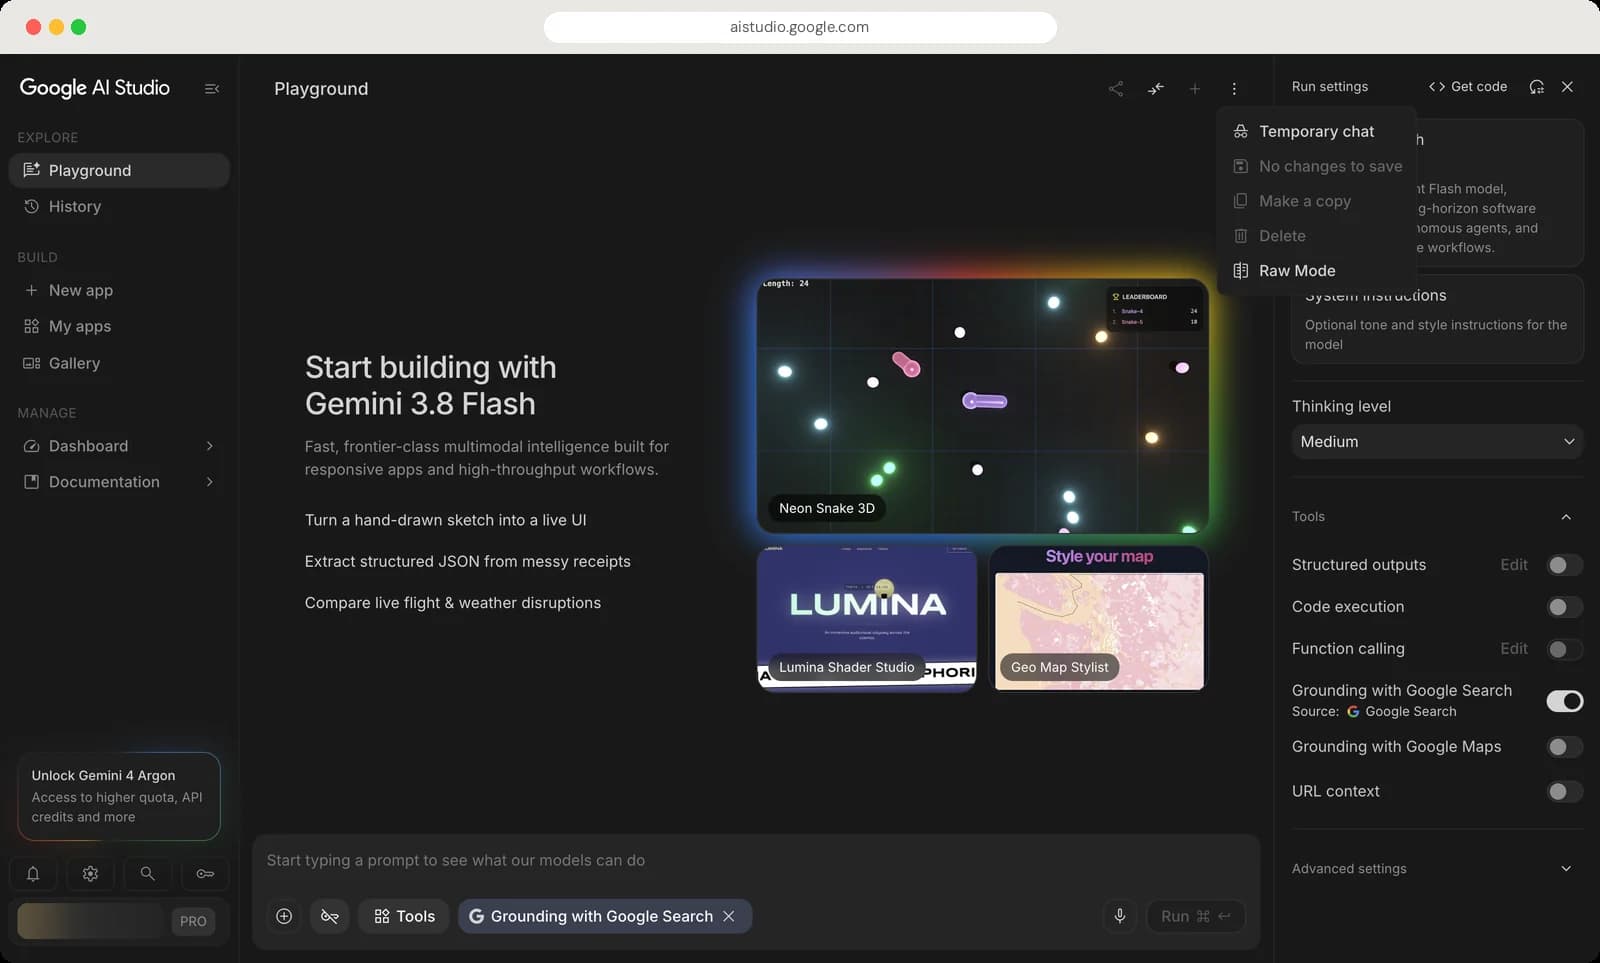Click the Get code button

1468,87
